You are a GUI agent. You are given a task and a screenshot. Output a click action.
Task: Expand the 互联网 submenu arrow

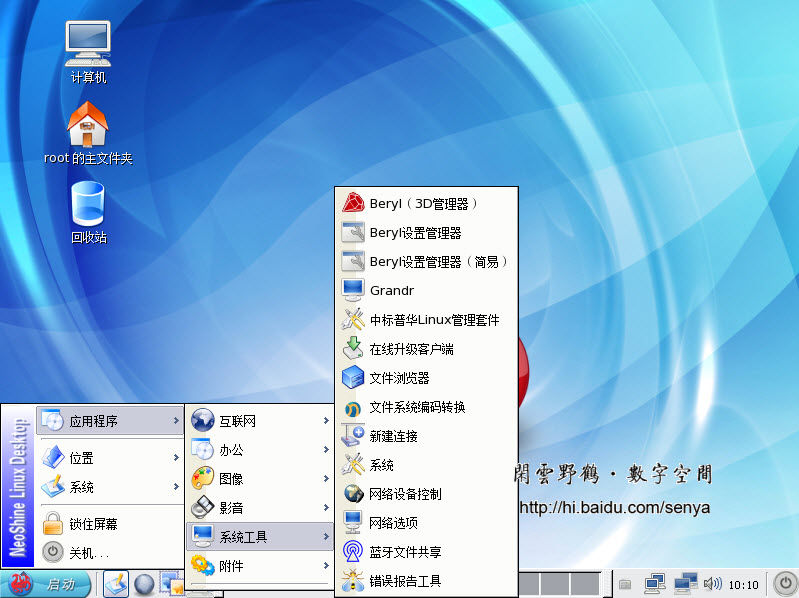(x=326, y=420)
